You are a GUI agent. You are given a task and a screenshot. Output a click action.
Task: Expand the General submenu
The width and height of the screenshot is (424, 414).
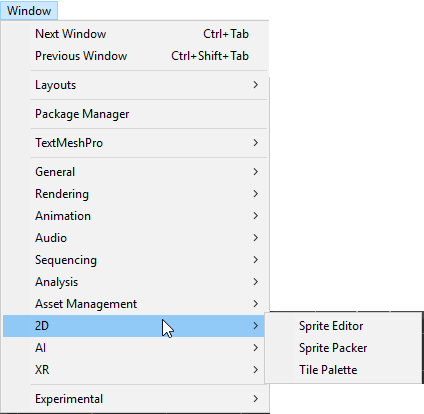pos(134,172)
